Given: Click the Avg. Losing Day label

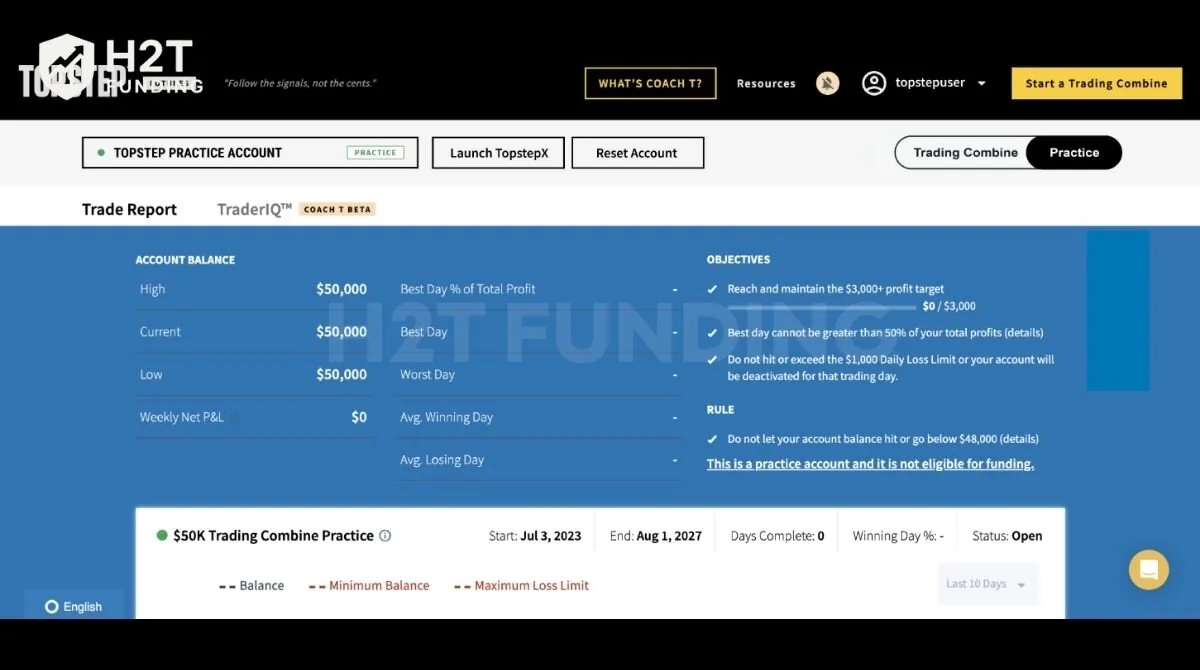Looking at the screenshot, I should pos(442,461).
